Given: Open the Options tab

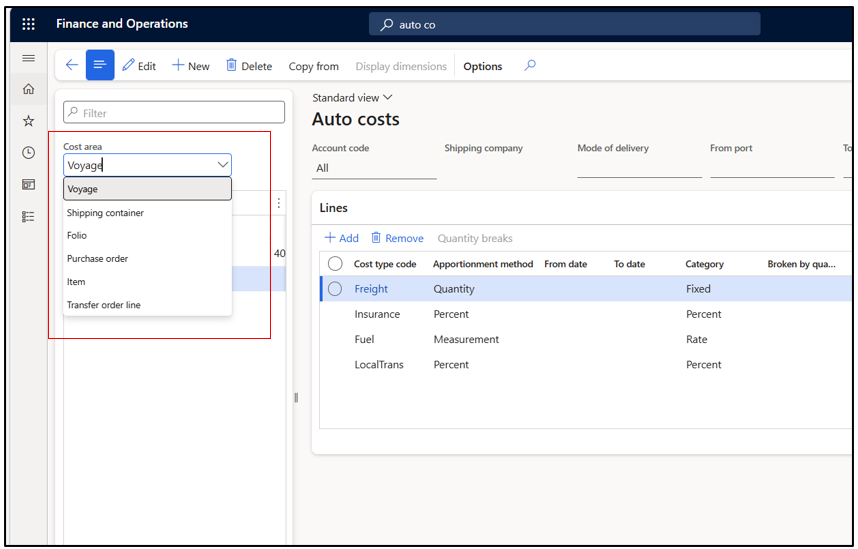Looking at the screenshot, I should click(x=483, y=66).
